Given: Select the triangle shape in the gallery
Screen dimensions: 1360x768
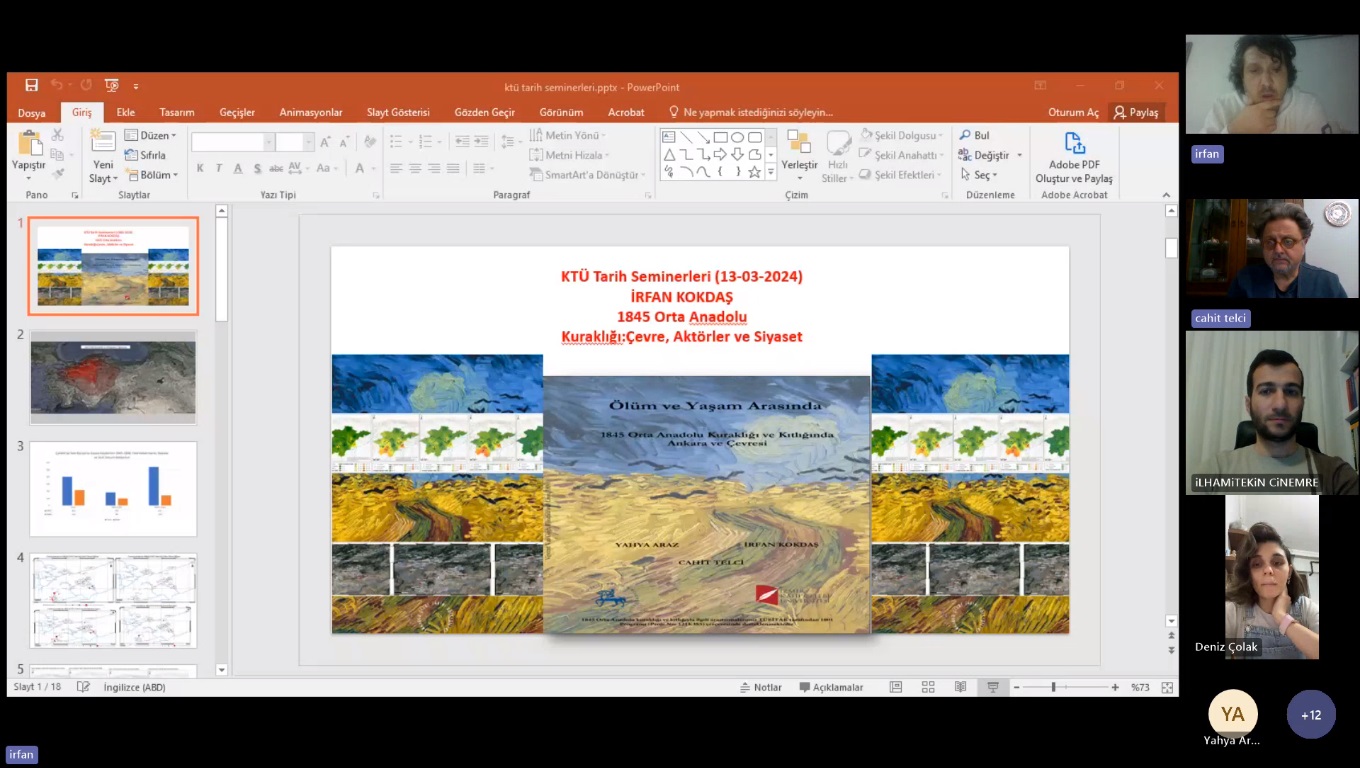Looking at the screenshot, I should [x=669, y=154].
